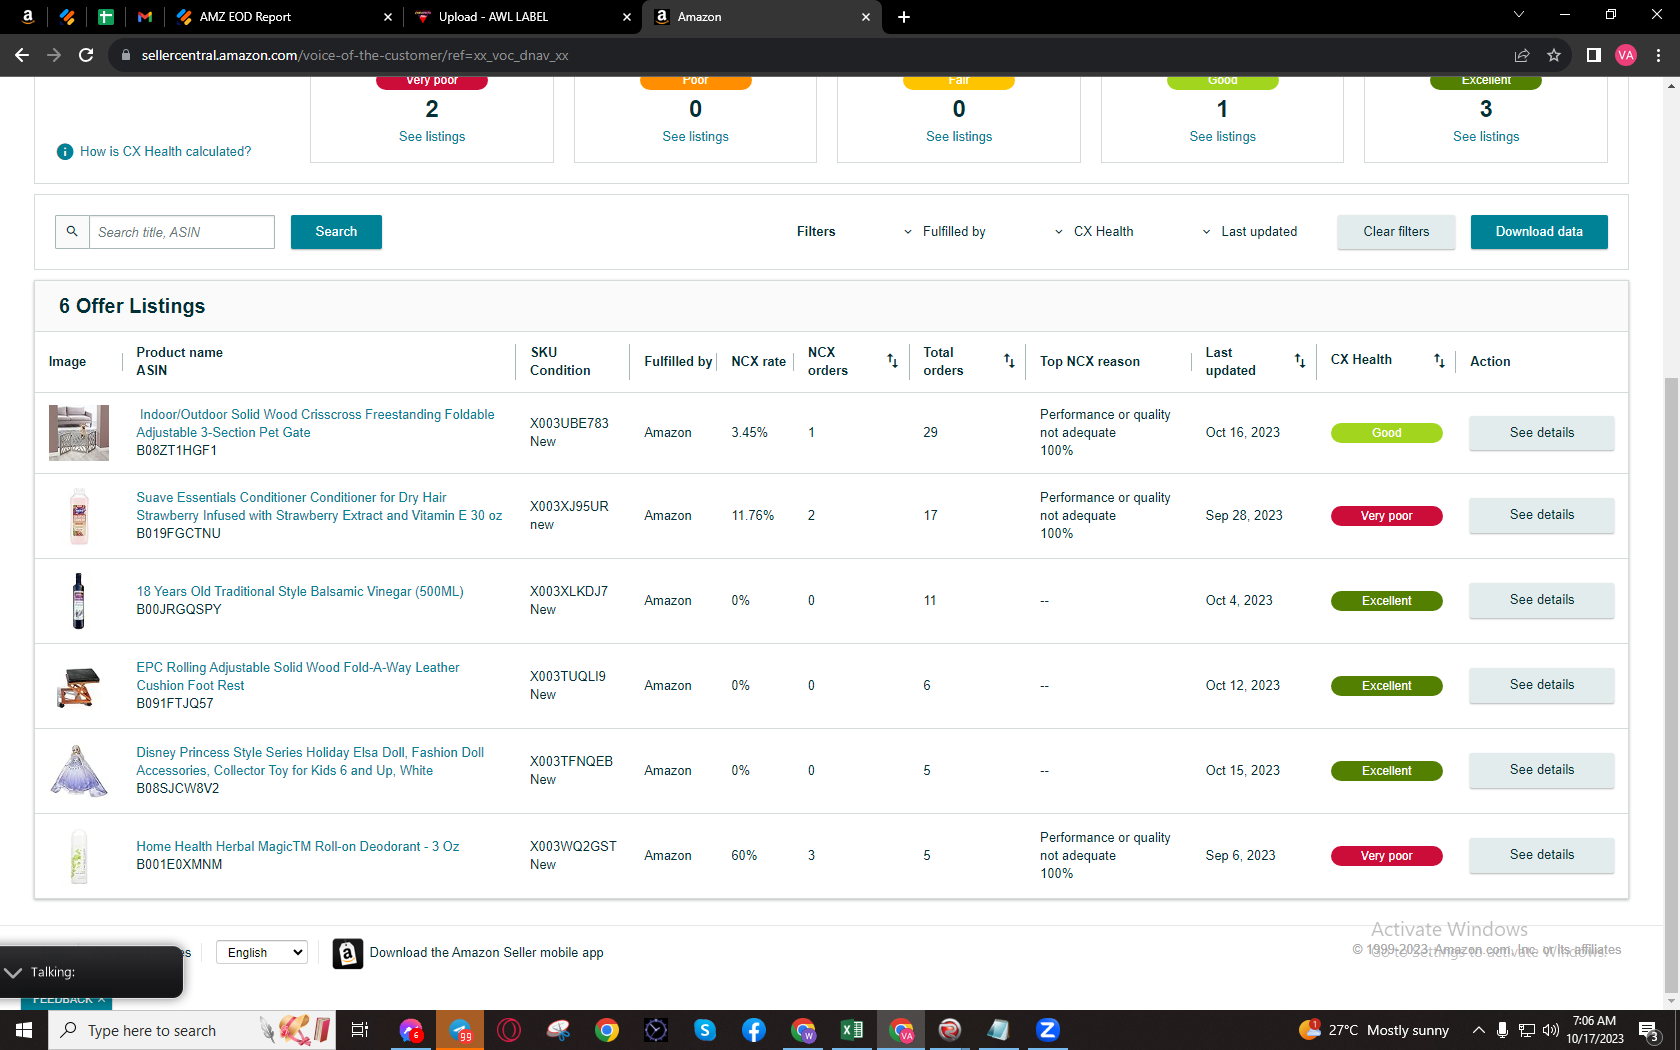Open the Home Health Roll-on Deodorant link
Screen dimensions: 1680x1050
(298, 847)
